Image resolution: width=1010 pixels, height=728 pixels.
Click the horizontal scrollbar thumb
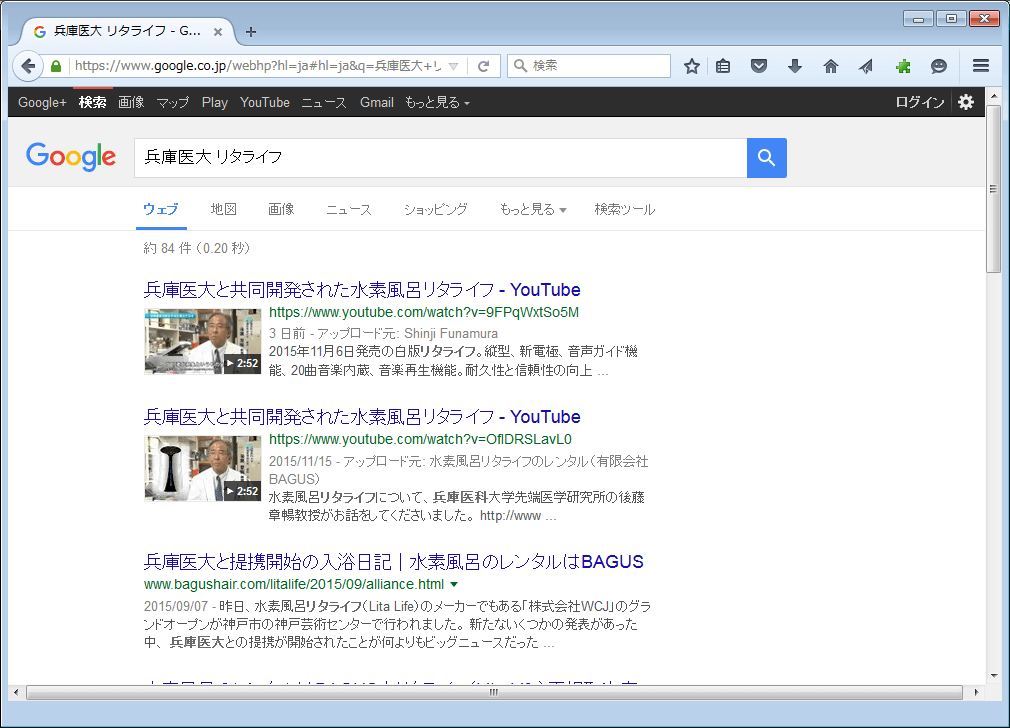coord(494,693)
